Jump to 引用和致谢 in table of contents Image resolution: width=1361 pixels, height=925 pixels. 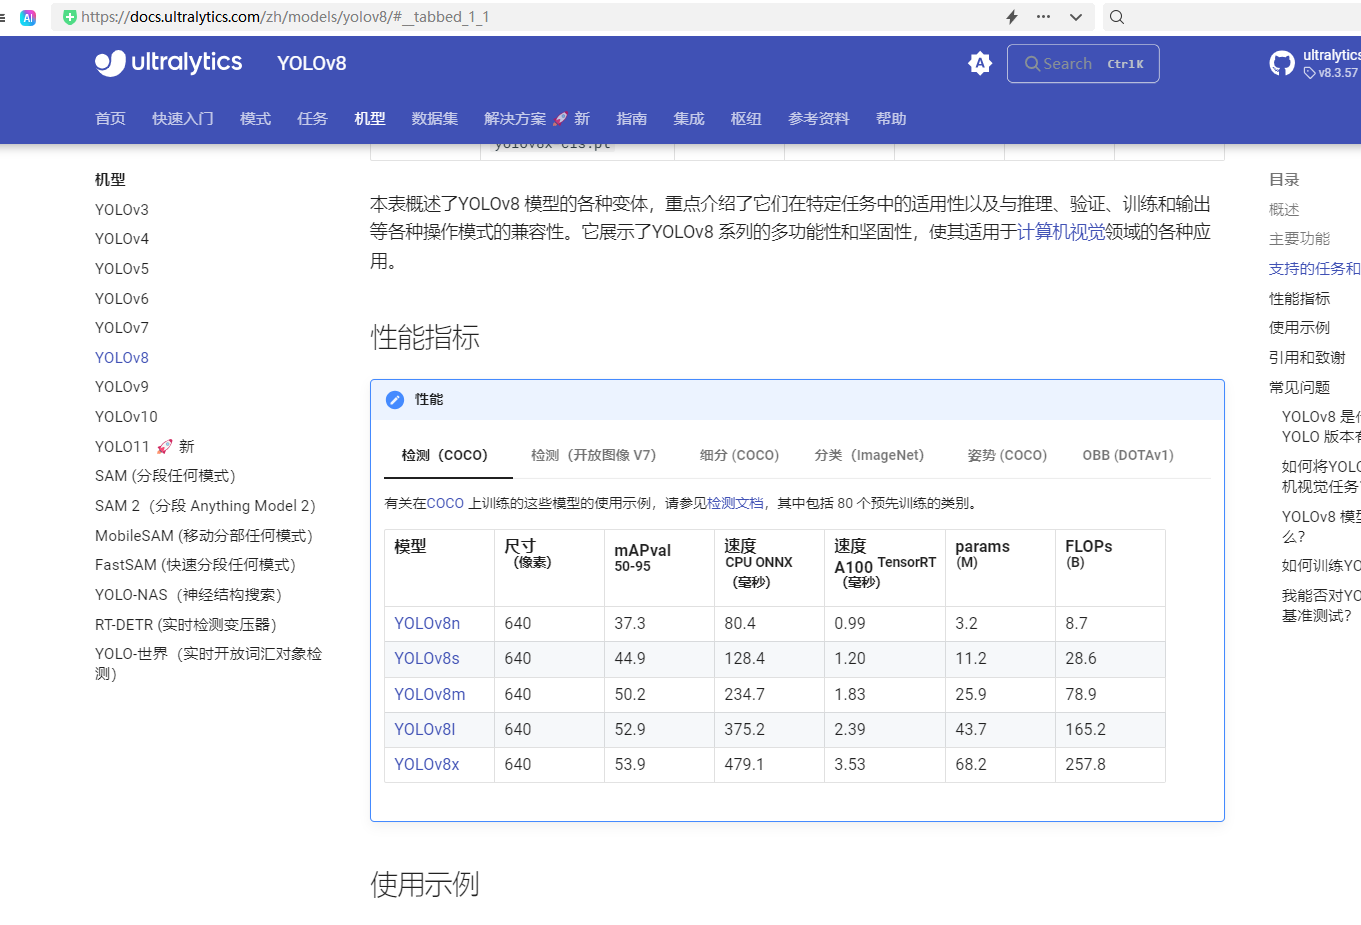click(x=1307, y=358)
